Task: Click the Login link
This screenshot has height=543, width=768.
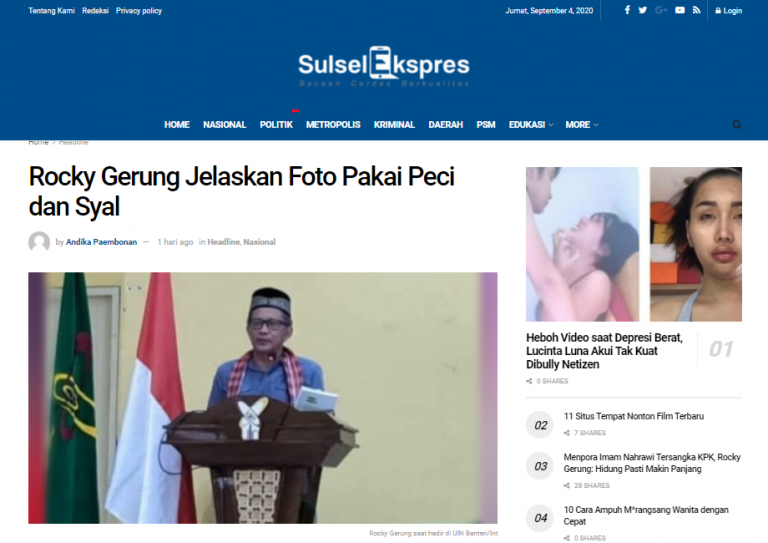Action: tap(729, 11)
